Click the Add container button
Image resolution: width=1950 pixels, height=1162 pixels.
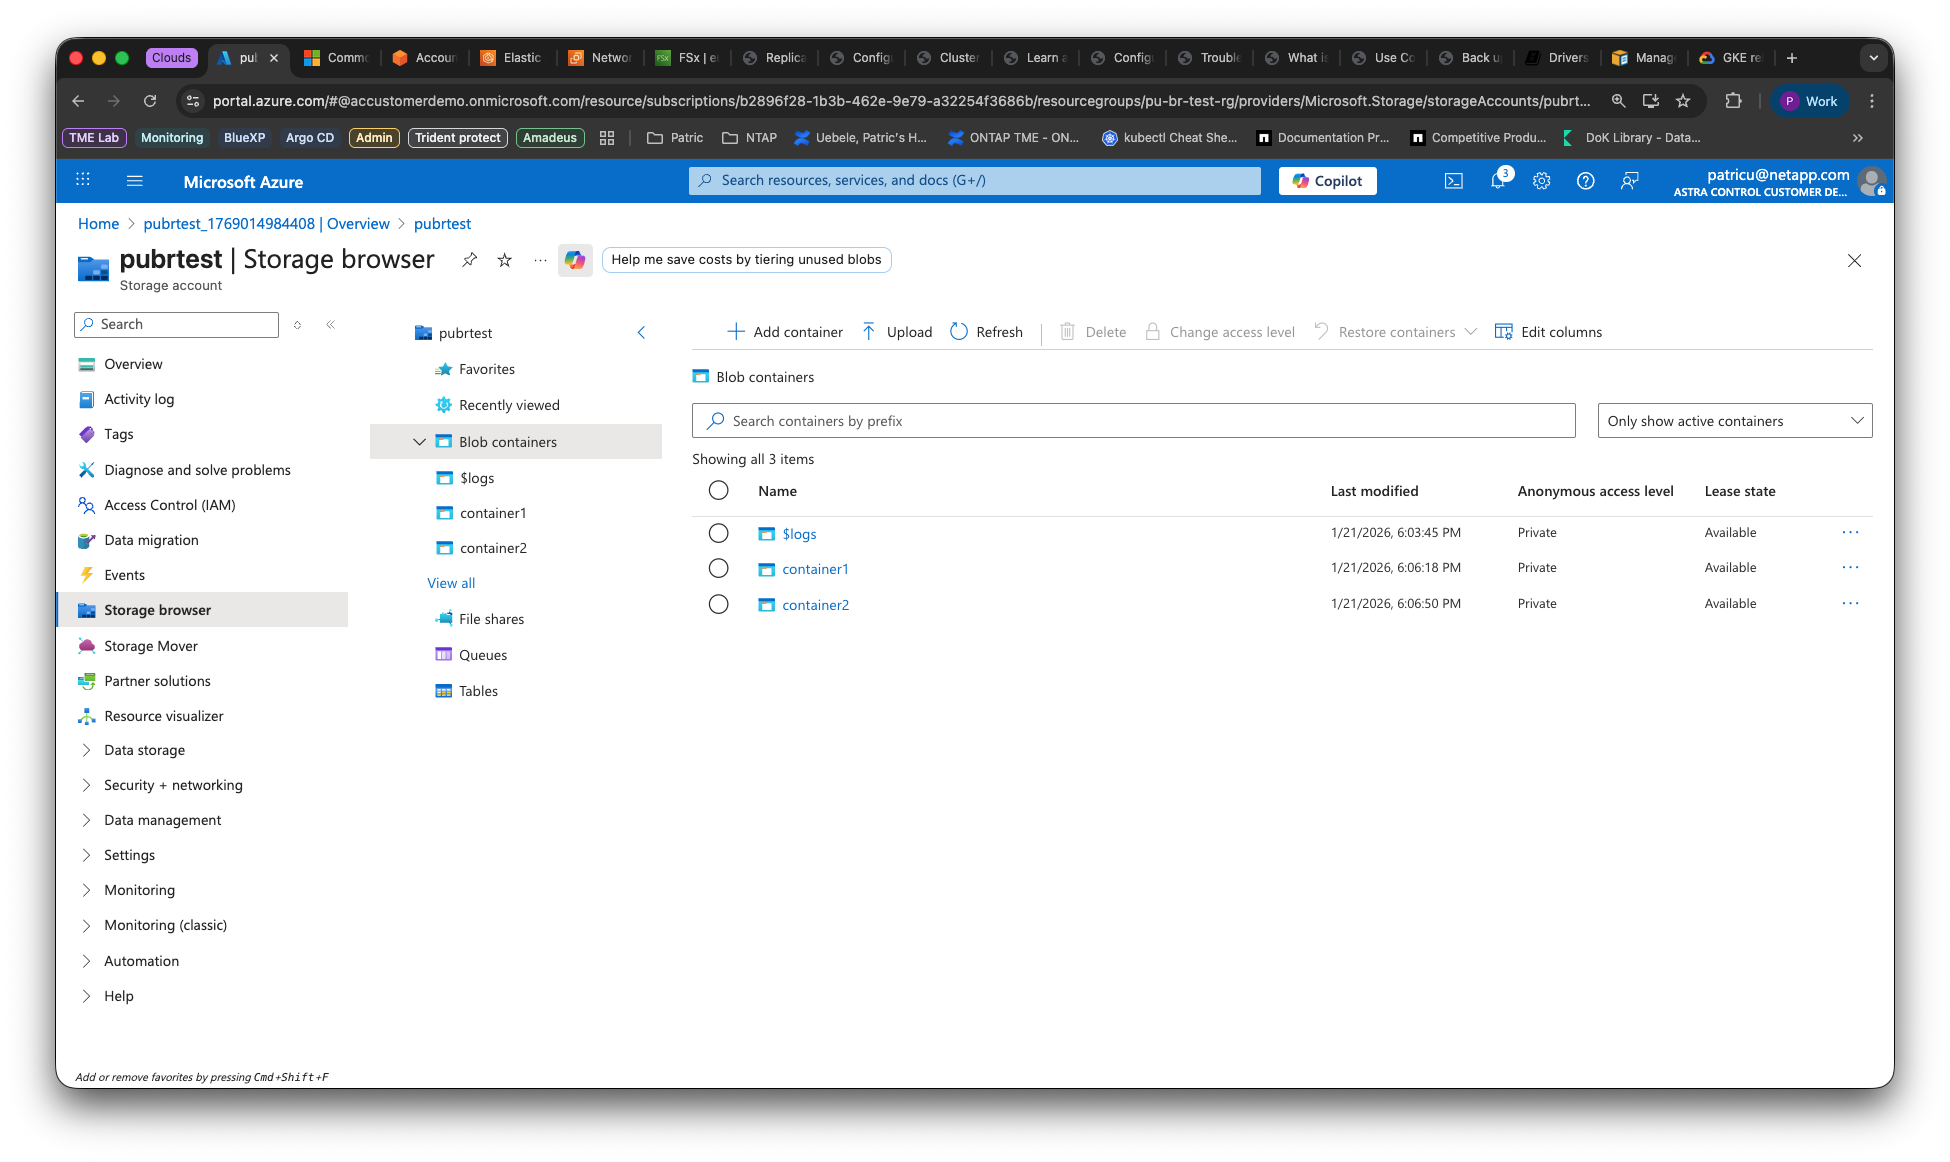785,332
